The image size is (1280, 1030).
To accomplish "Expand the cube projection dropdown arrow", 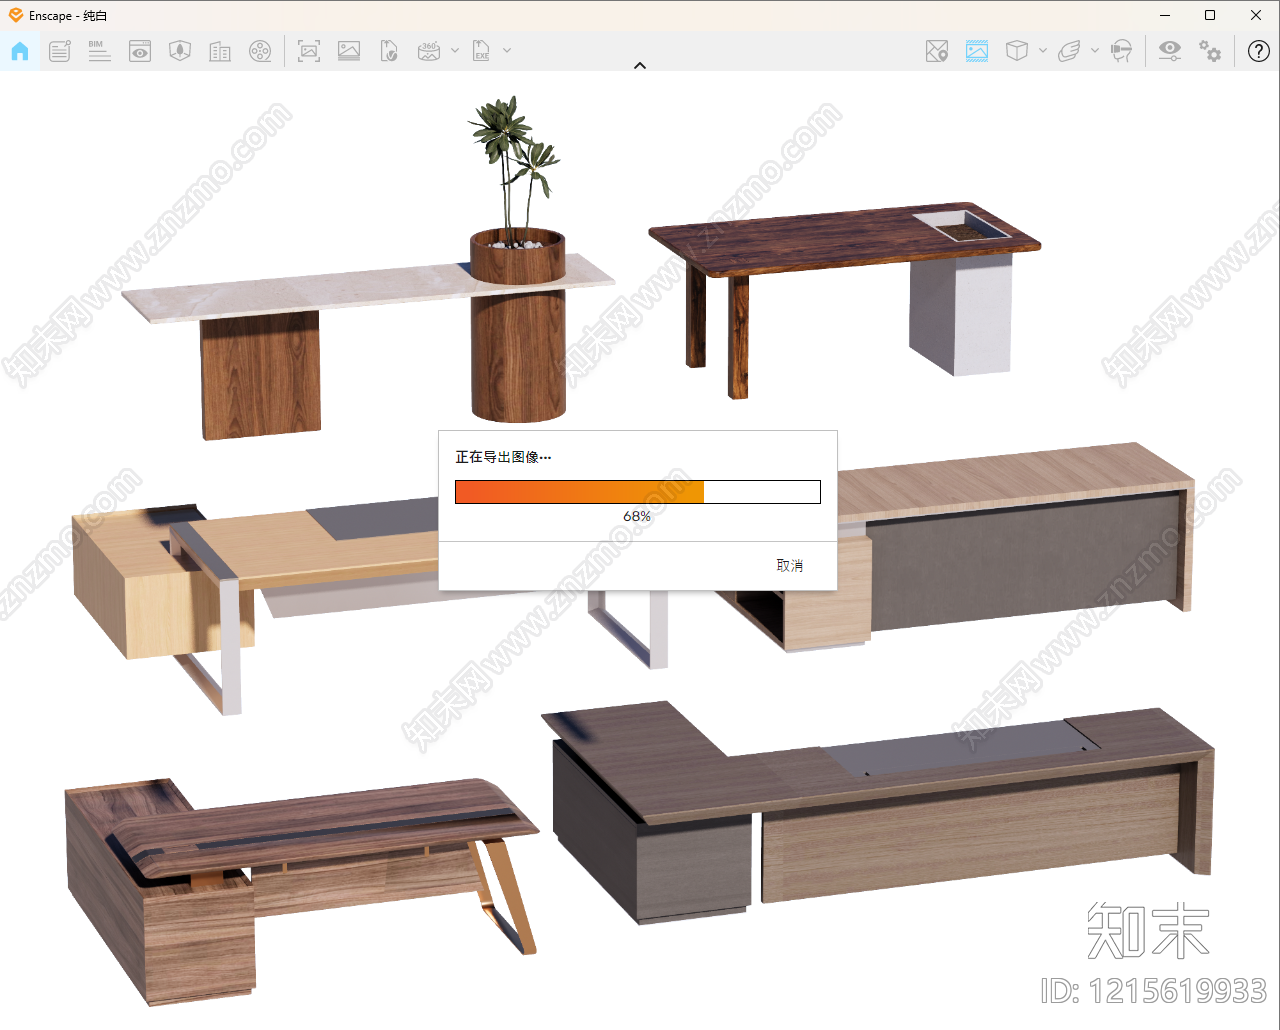I will (1043, 51).
